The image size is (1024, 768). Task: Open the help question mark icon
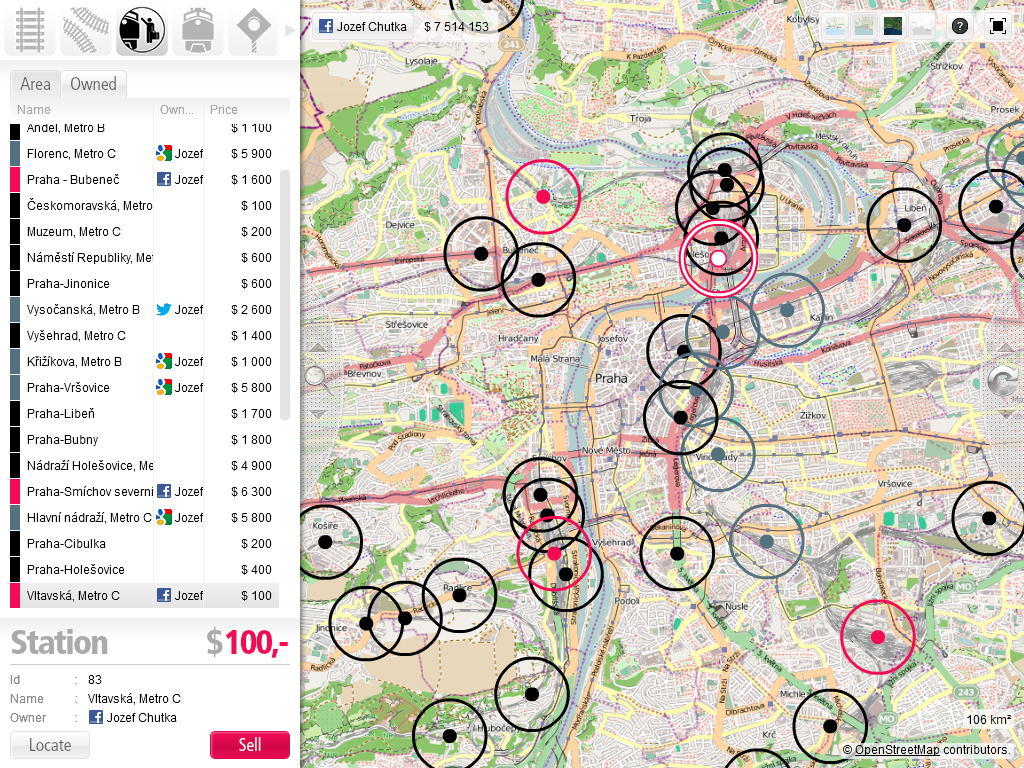pos(959,26)
